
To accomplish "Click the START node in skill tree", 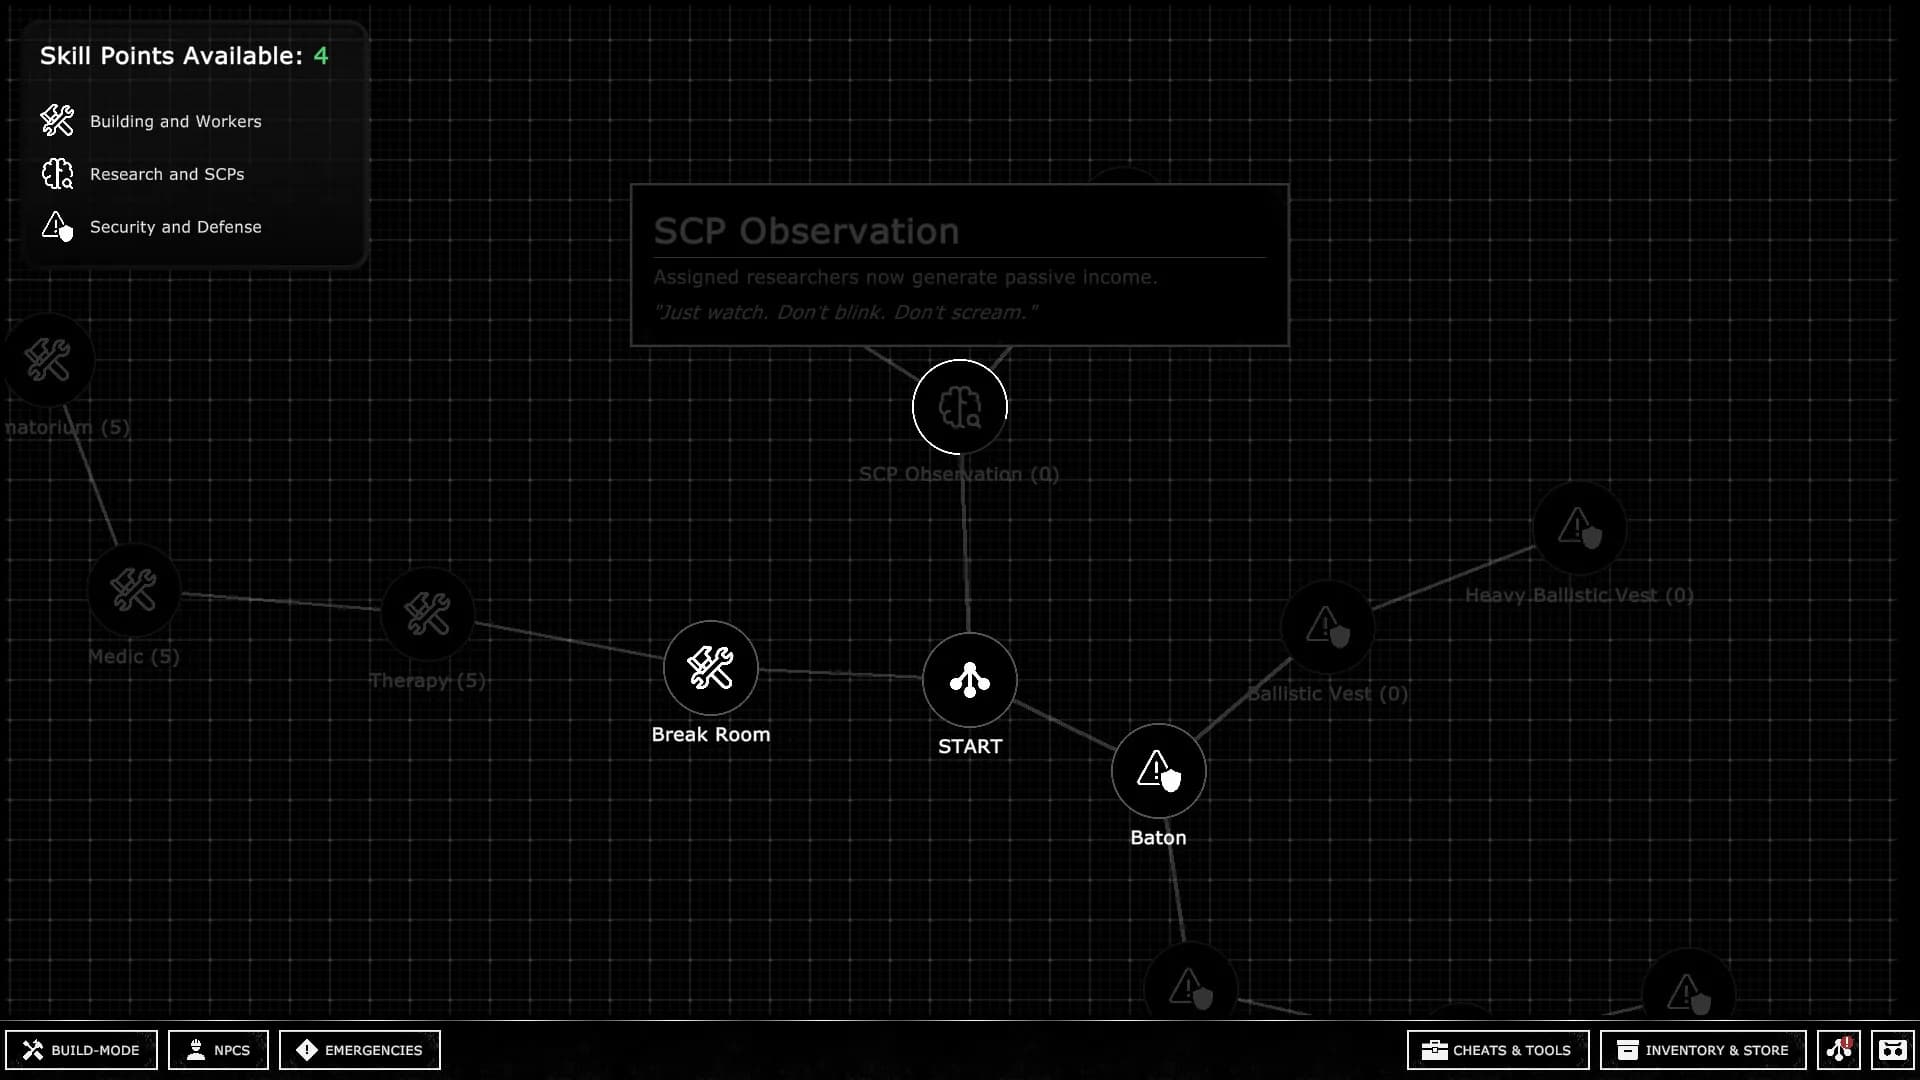I will coord(970,680).
